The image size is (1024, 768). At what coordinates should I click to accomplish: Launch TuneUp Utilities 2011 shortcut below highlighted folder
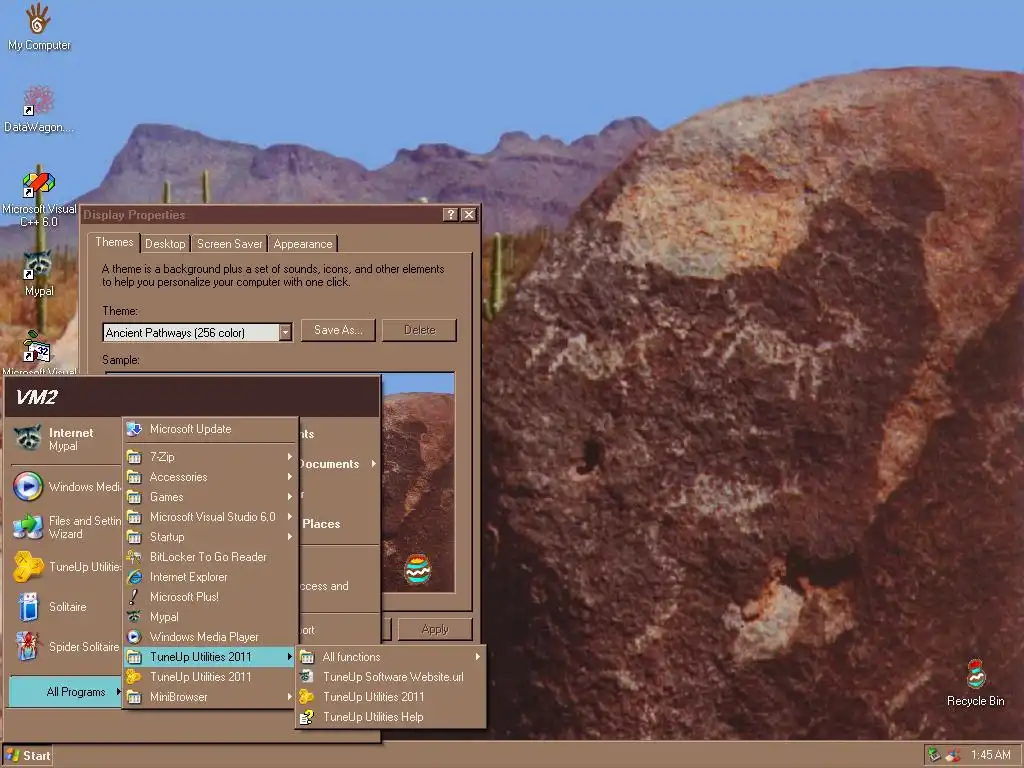(210, 677)
